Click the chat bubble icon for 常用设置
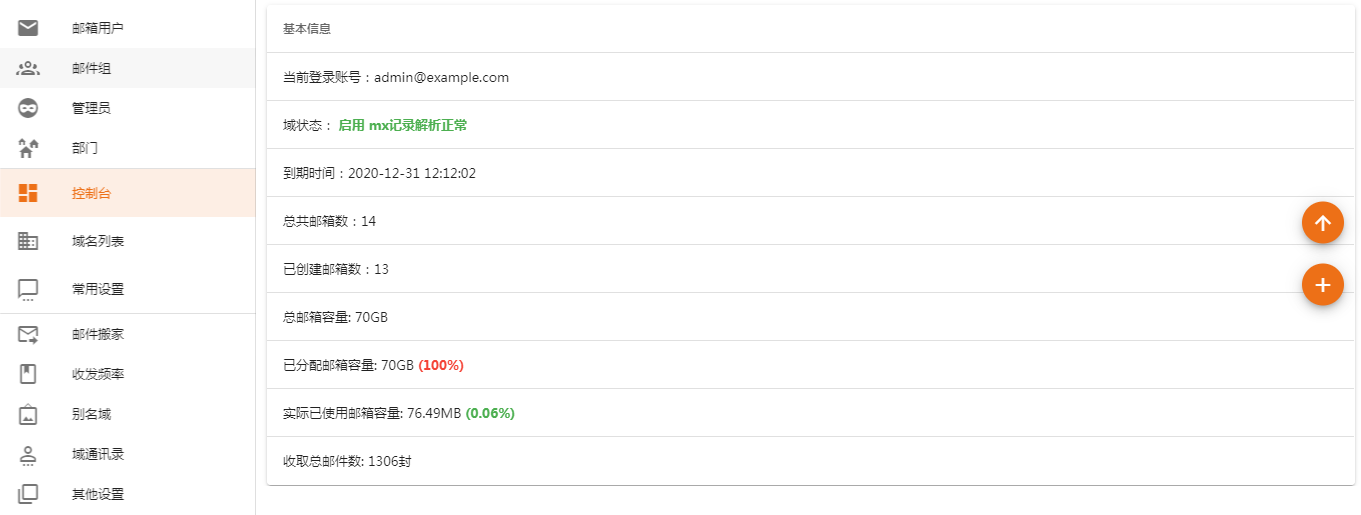1361x515 pixels. [28, 289]
